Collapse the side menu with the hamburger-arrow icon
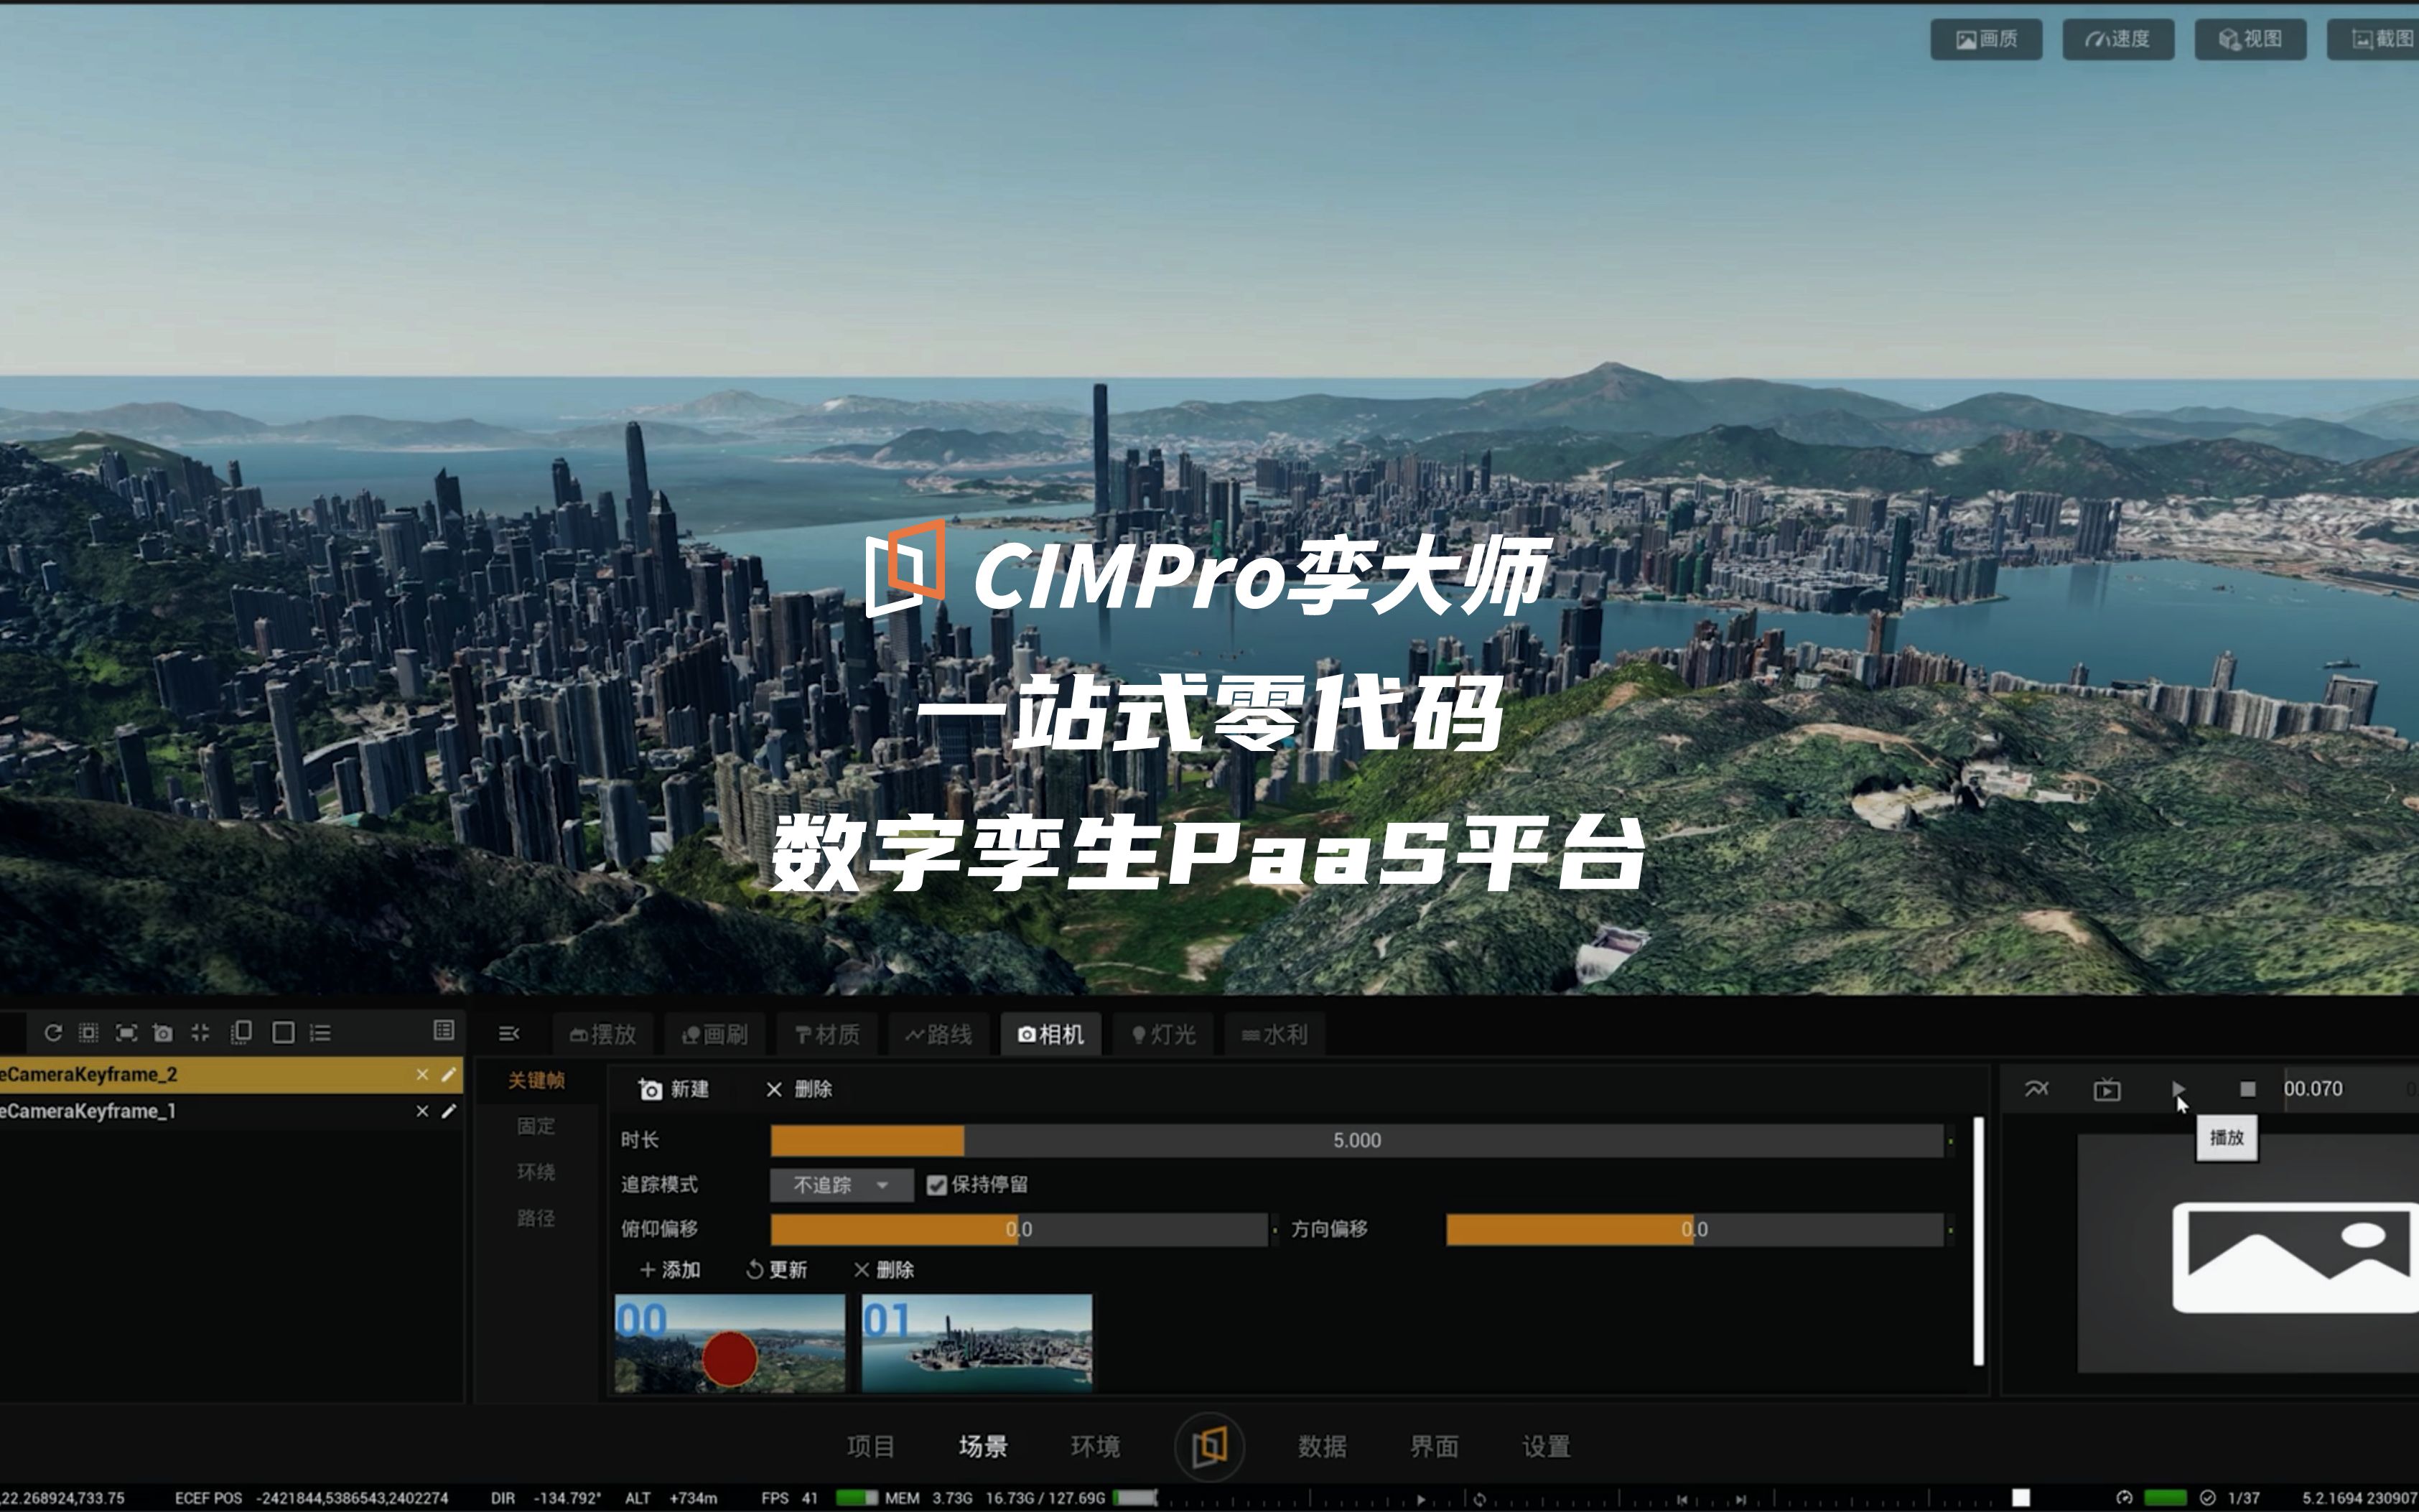This screenshot has height=1512, width=2419. (x=509, y=1034)
